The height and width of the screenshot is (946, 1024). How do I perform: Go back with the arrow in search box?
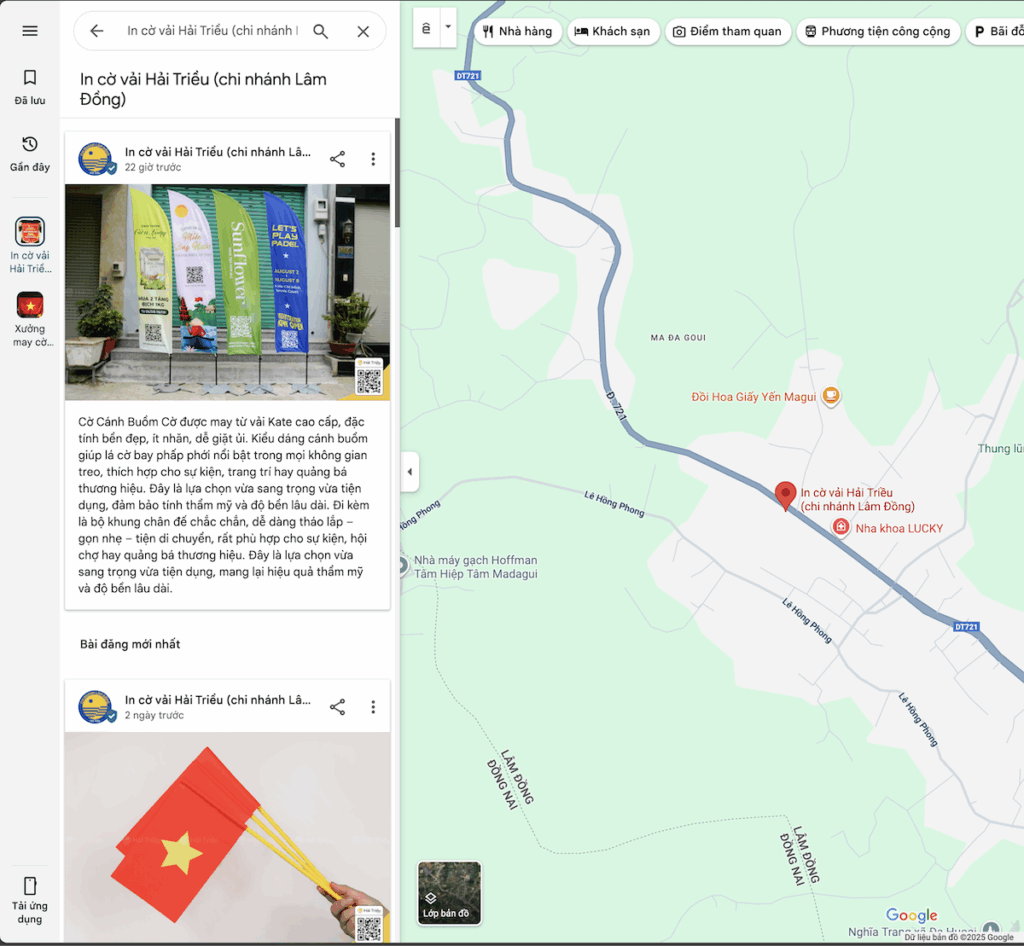coord(97,31)
